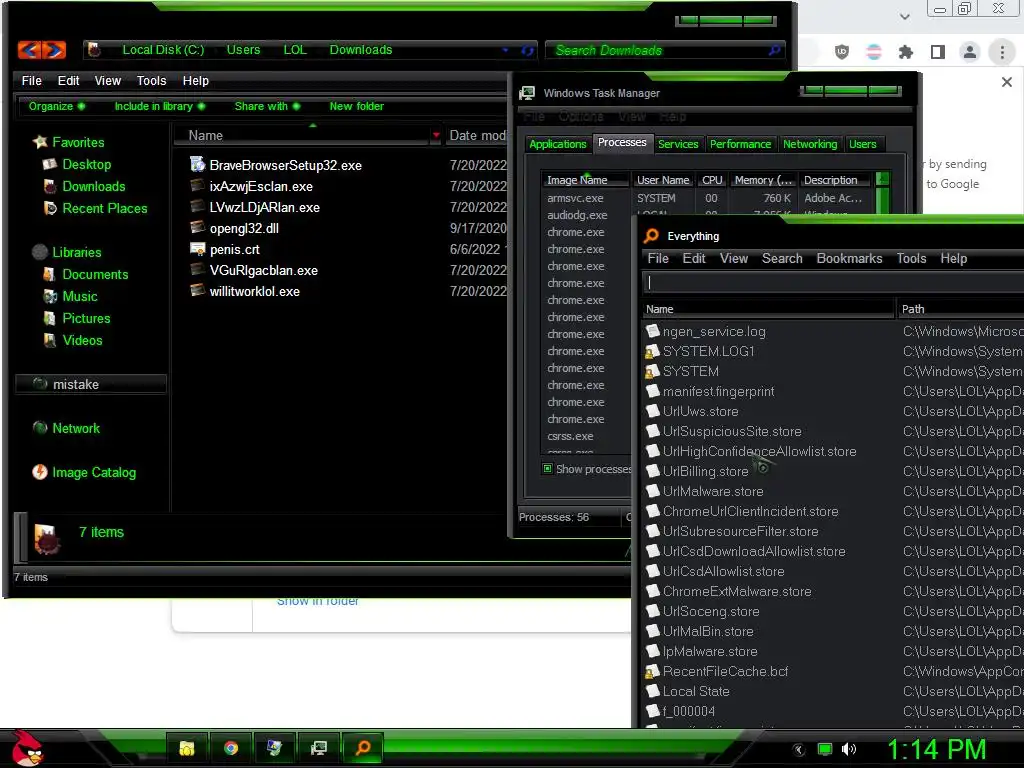Open Pictures library in sidebar
This screenshot has width=1024, height=768.
pos(86,319)
